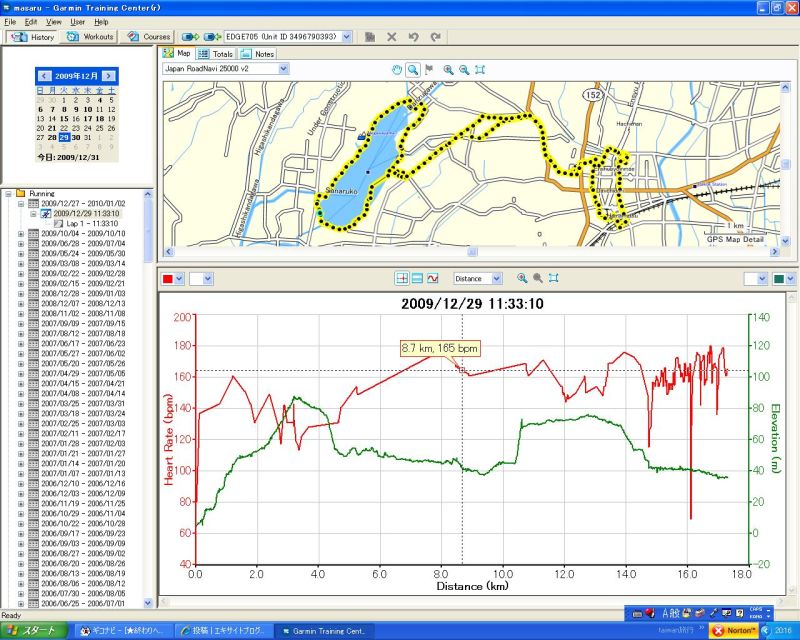The image size is (800, 640).
Task: Click the map zoom in icon
Action: pyautogui.click(x=448, y=70)
